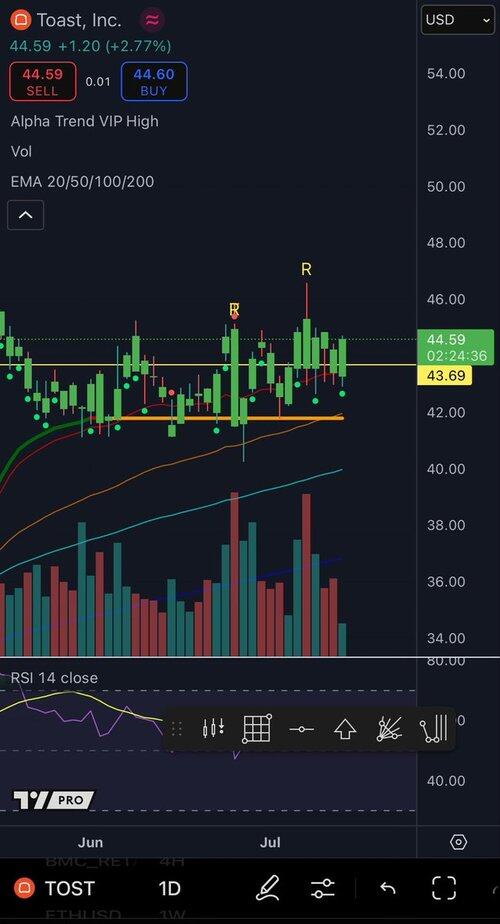Tap the undo arrow icon
Screen dimensions: 500x924
pyautogui.click(x=387, y=888)
